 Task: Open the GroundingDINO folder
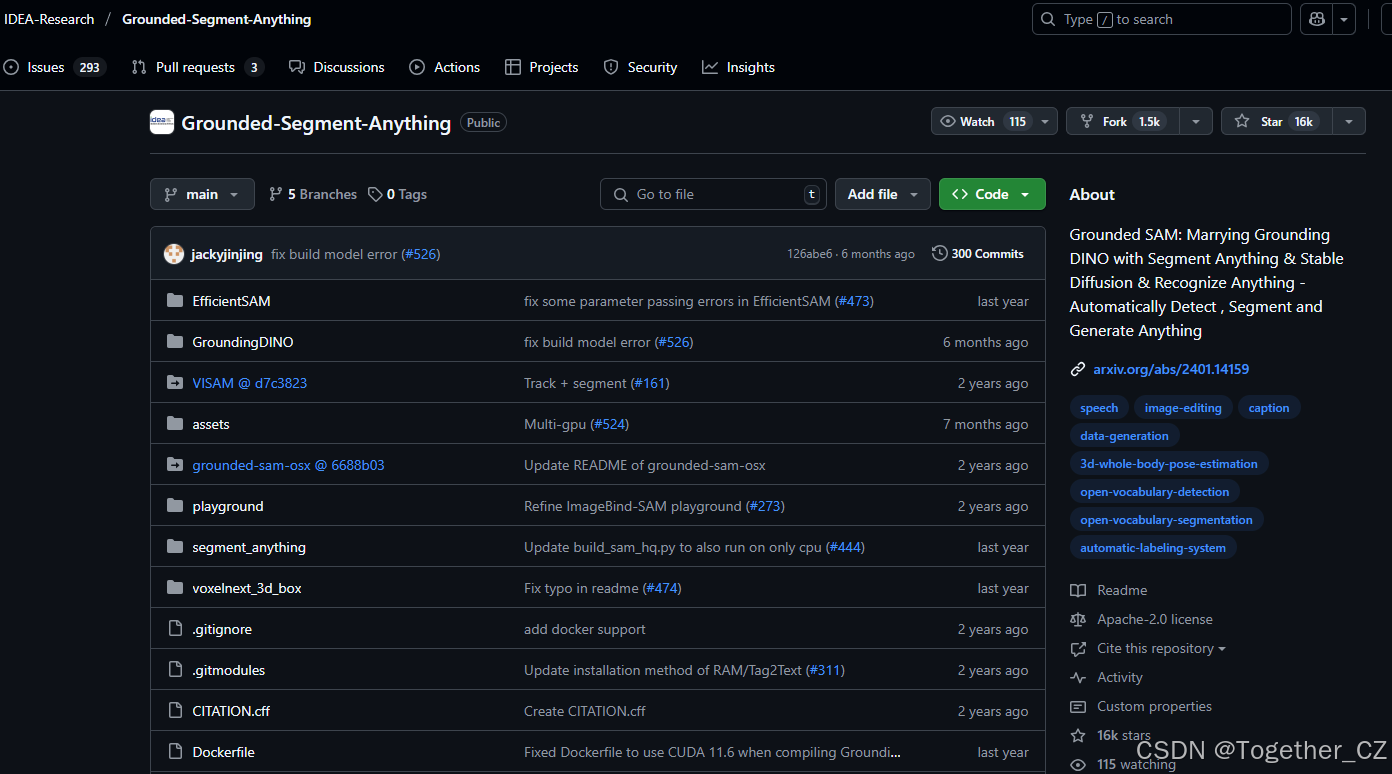[x=243, y=342]
